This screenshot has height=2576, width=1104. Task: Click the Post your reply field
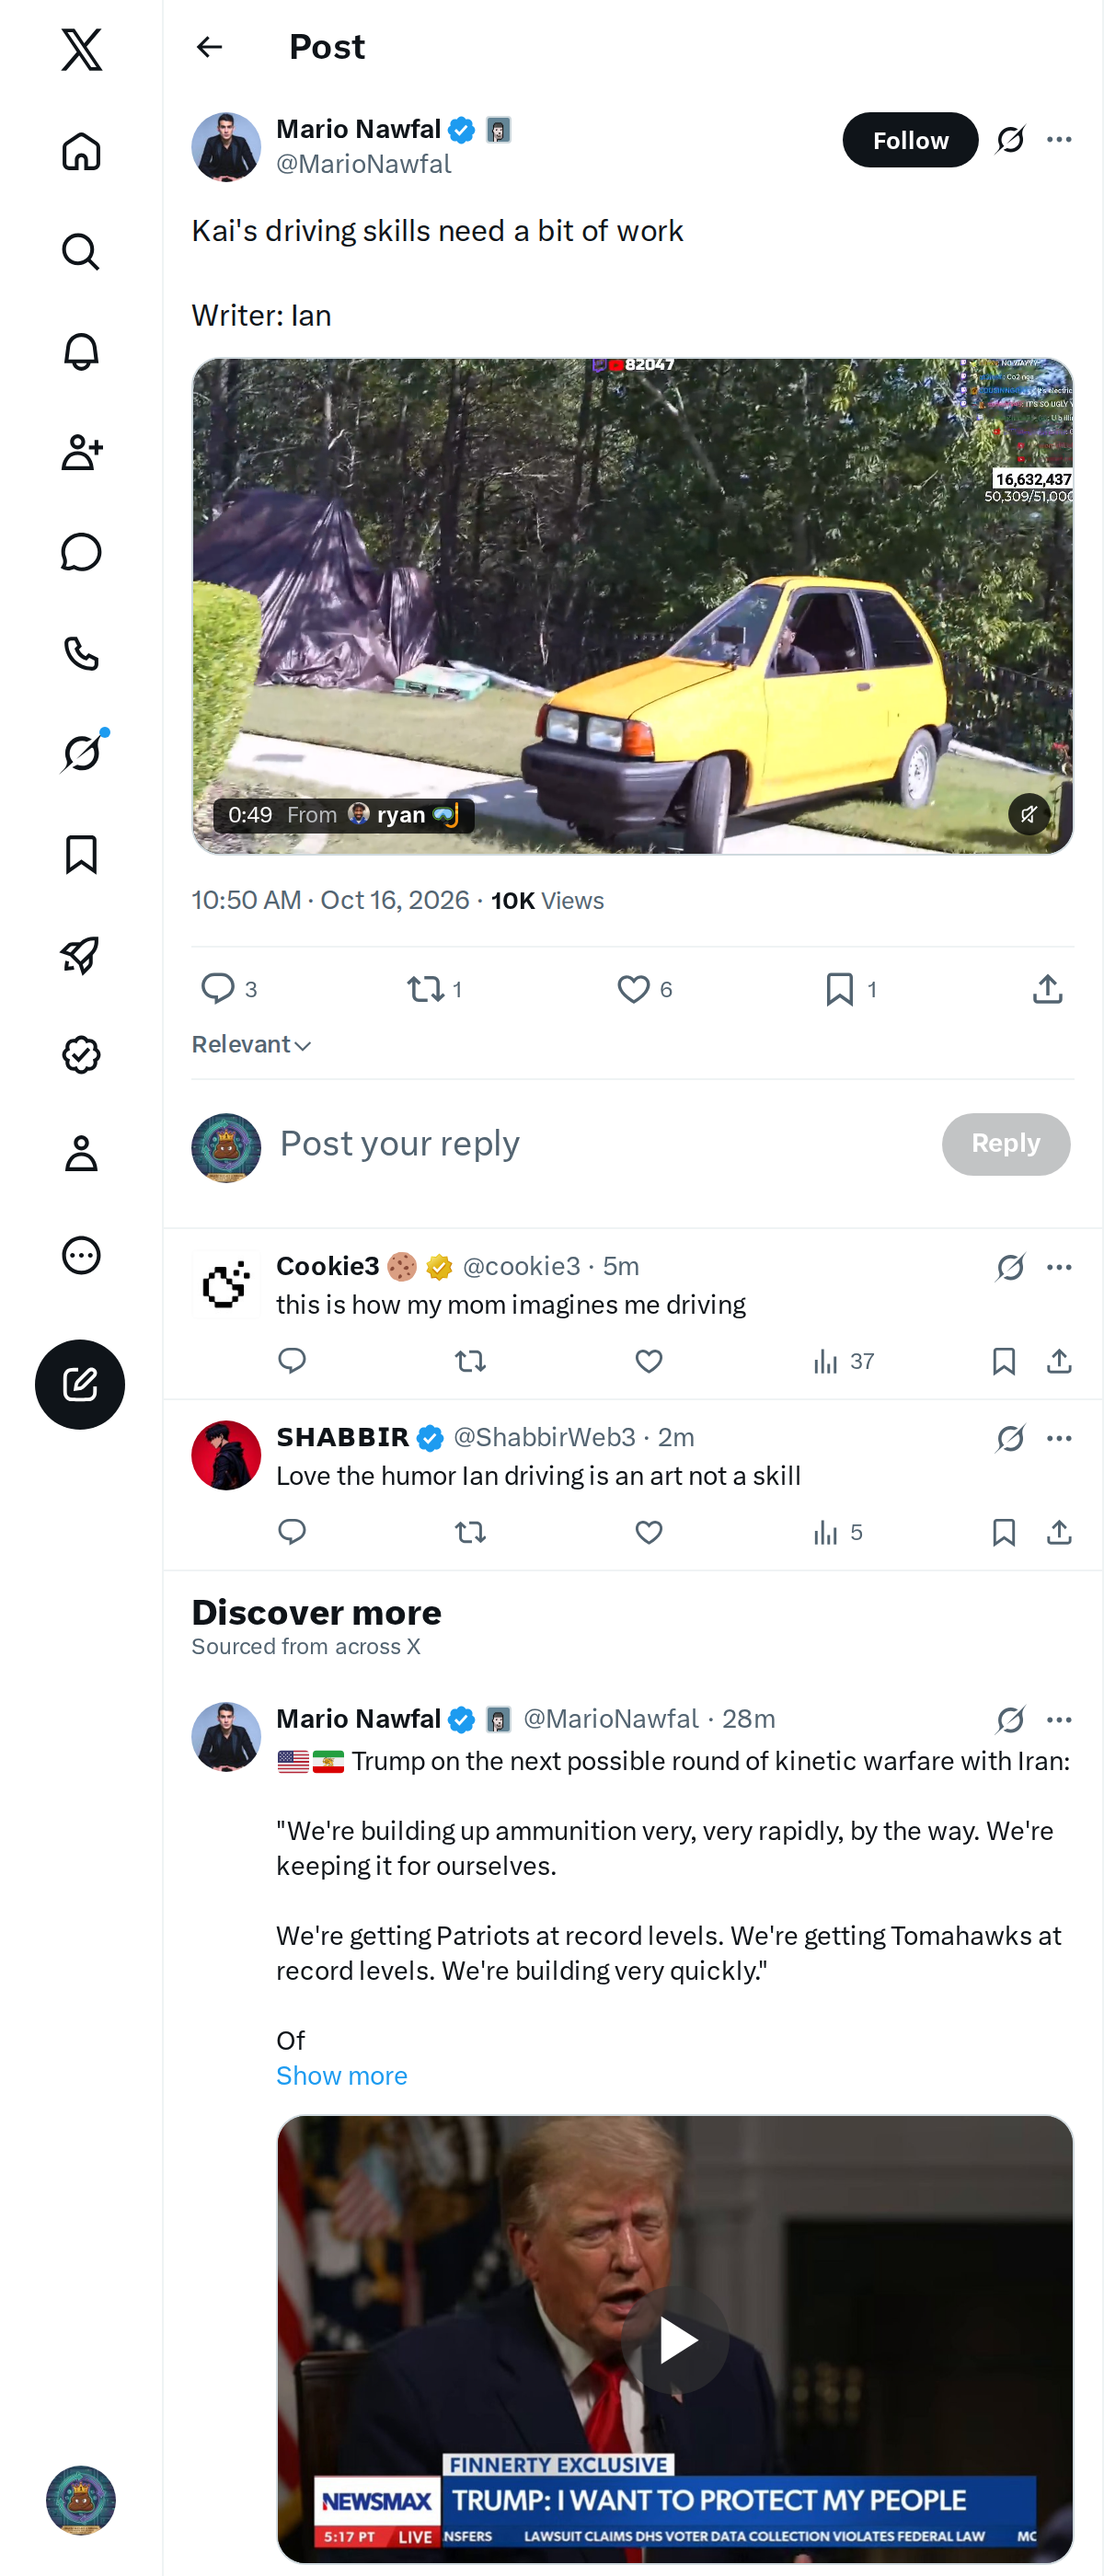600,1144
